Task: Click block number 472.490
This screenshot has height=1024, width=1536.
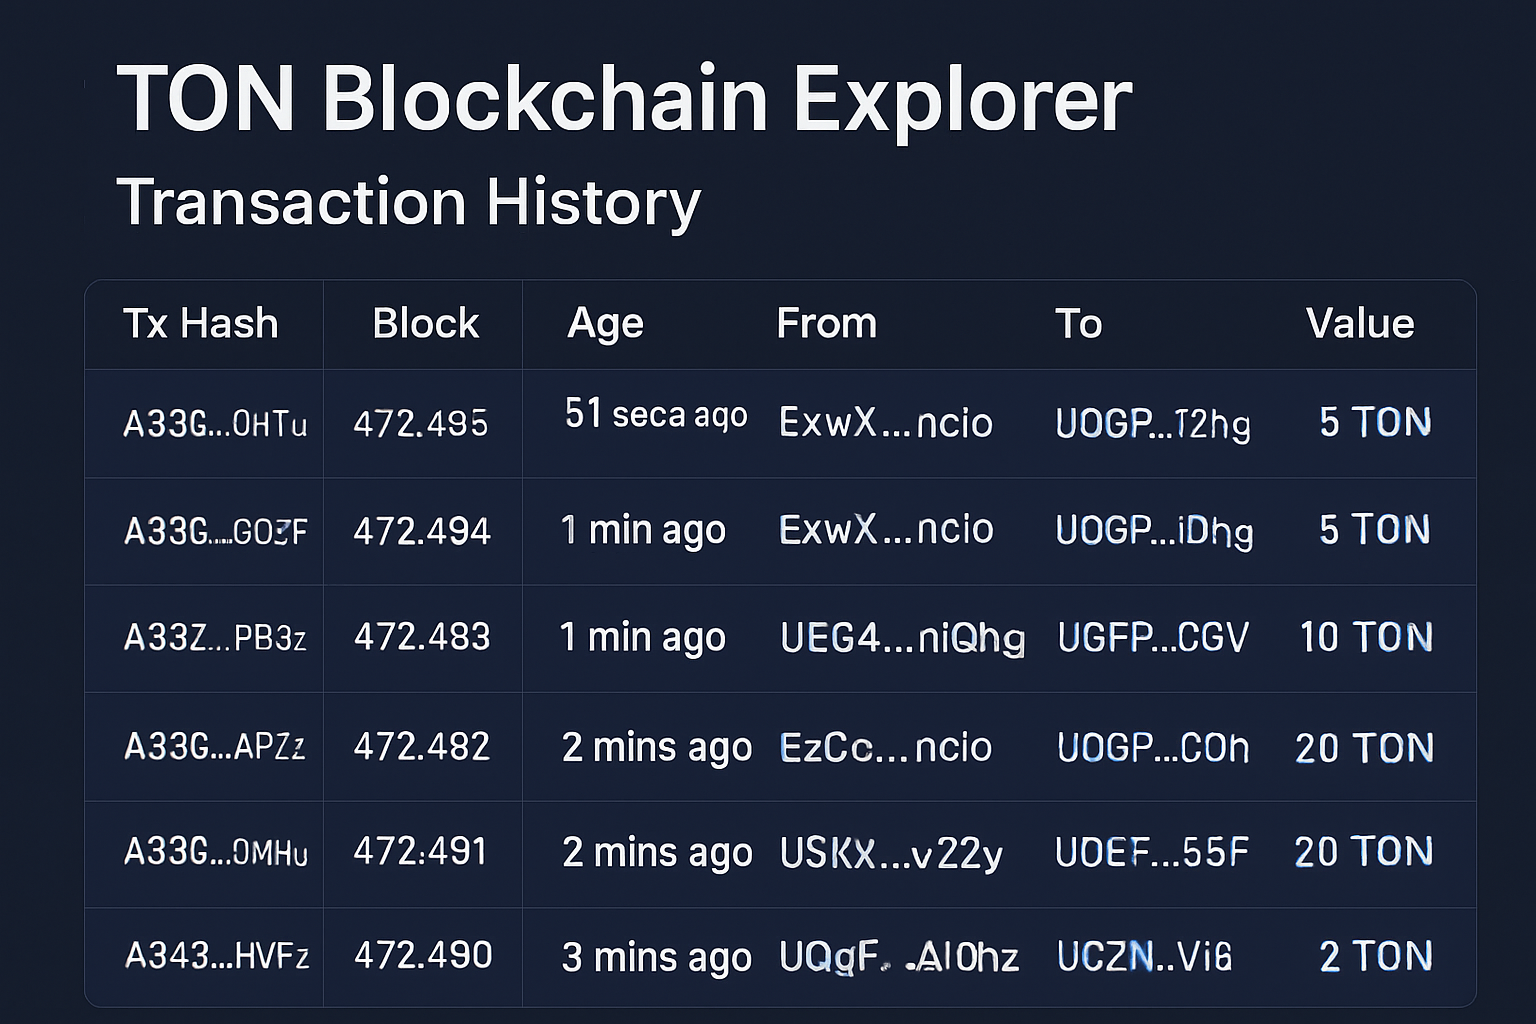Action: pos(423,956)
